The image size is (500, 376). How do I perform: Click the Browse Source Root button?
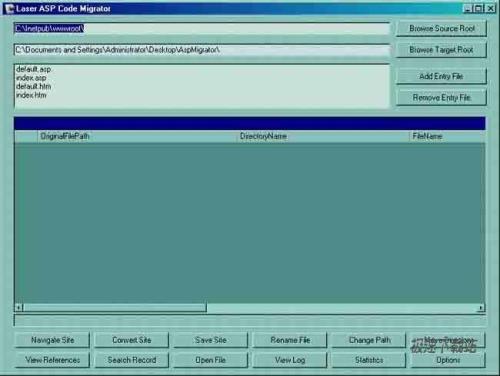click(x=441, y=29)
